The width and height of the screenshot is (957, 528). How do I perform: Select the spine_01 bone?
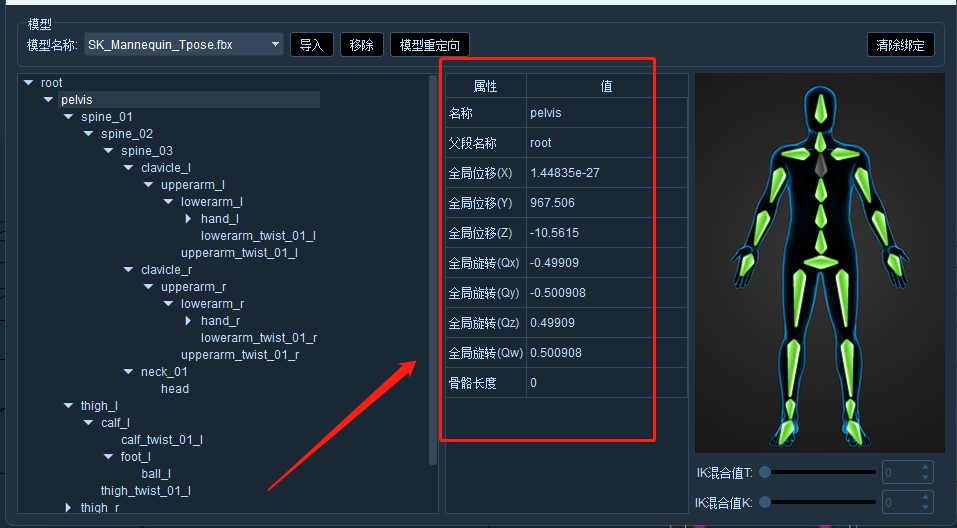coord(107,117)
